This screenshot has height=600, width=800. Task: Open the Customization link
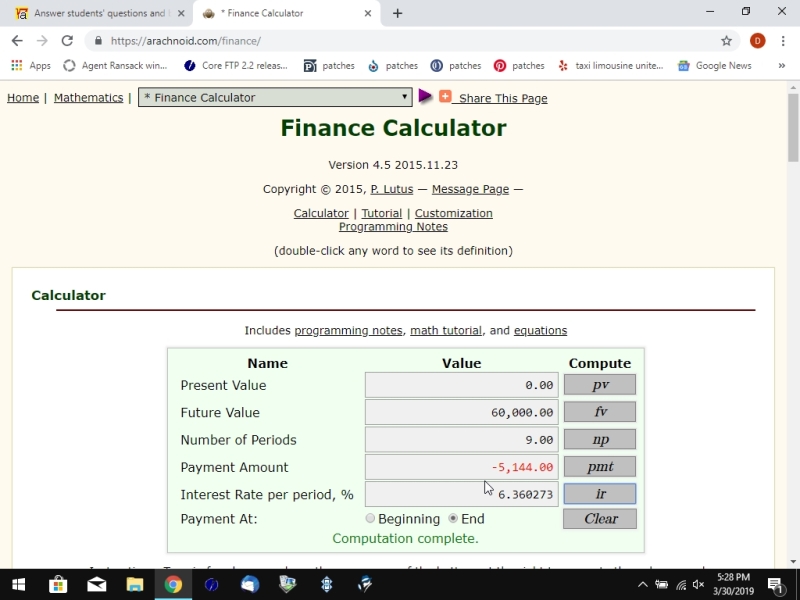(x=454, y=213)
